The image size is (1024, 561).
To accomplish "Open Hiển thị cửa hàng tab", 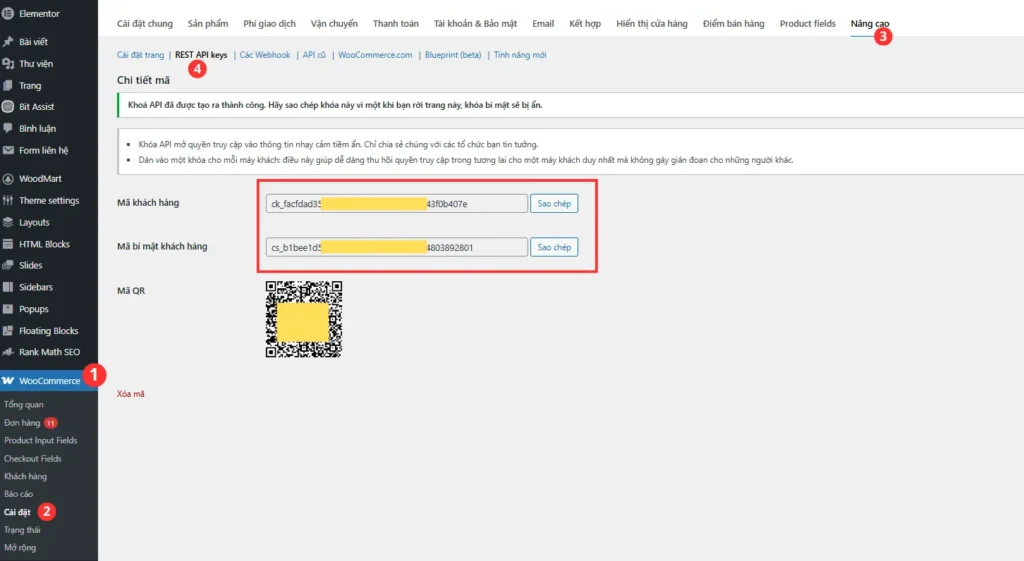I will 652,24.
